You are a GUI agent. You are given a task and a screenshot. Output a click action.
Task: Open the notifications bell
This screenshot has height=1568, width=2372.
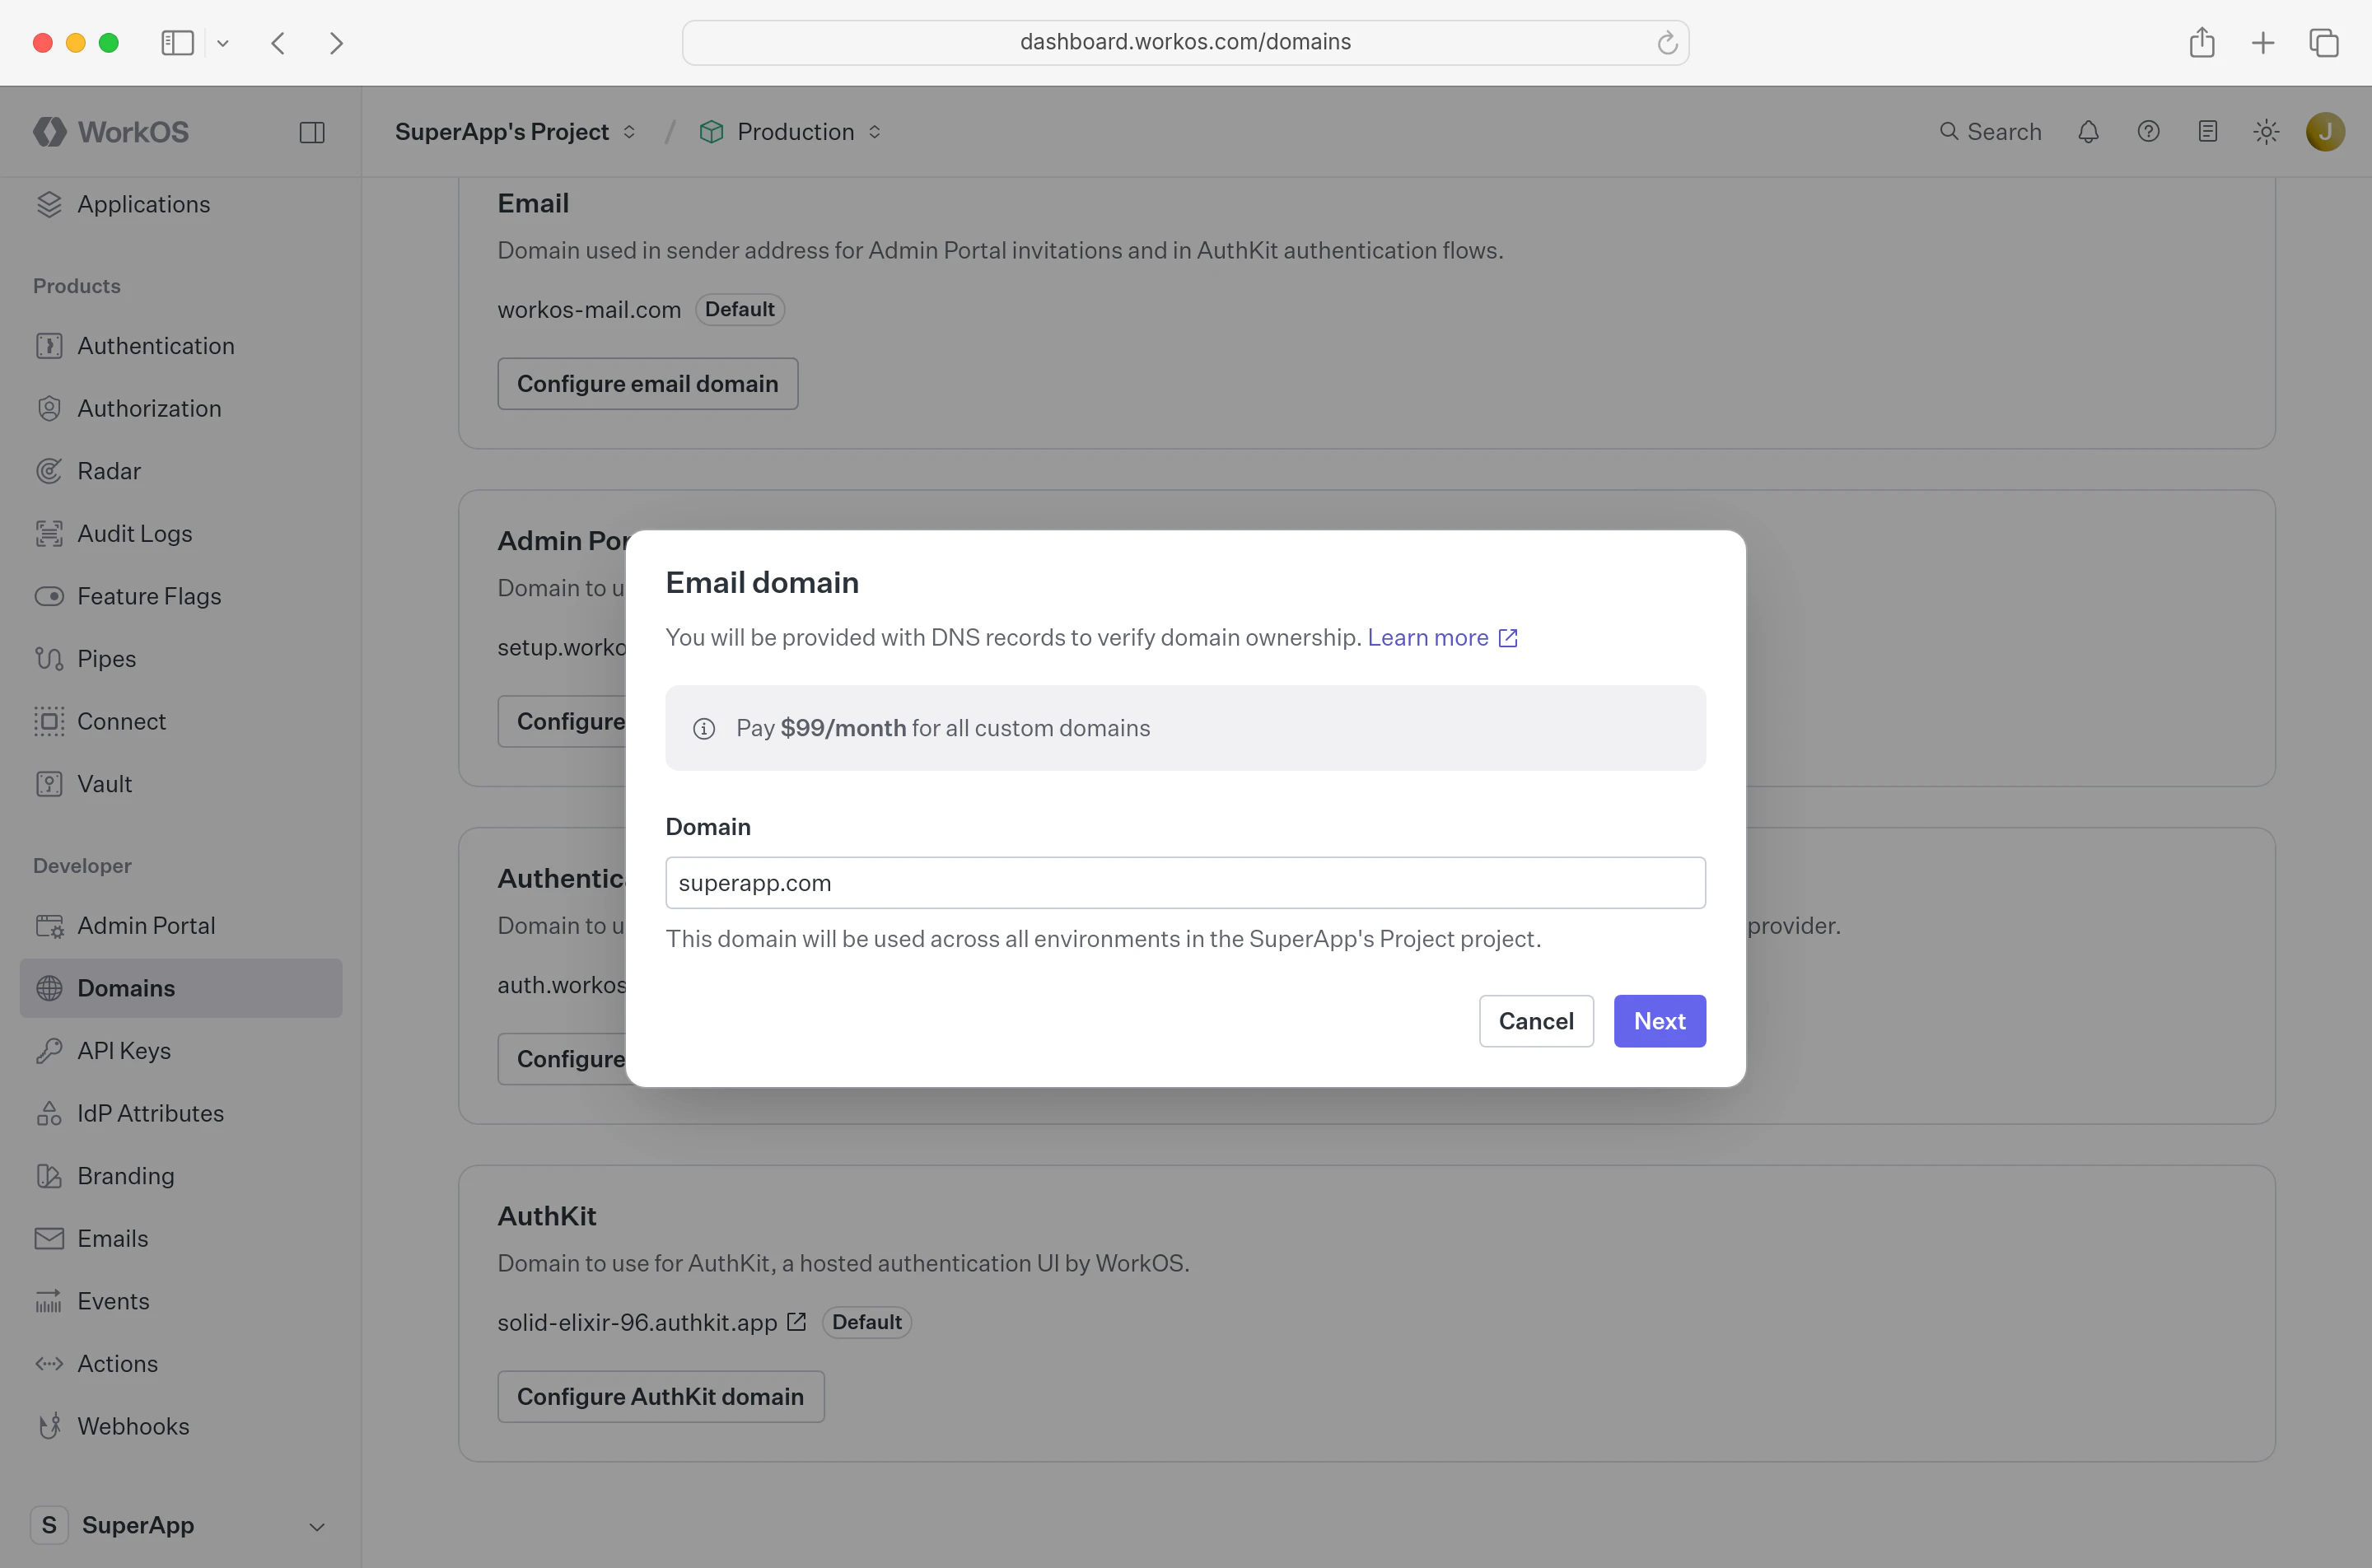(2088, 132)
